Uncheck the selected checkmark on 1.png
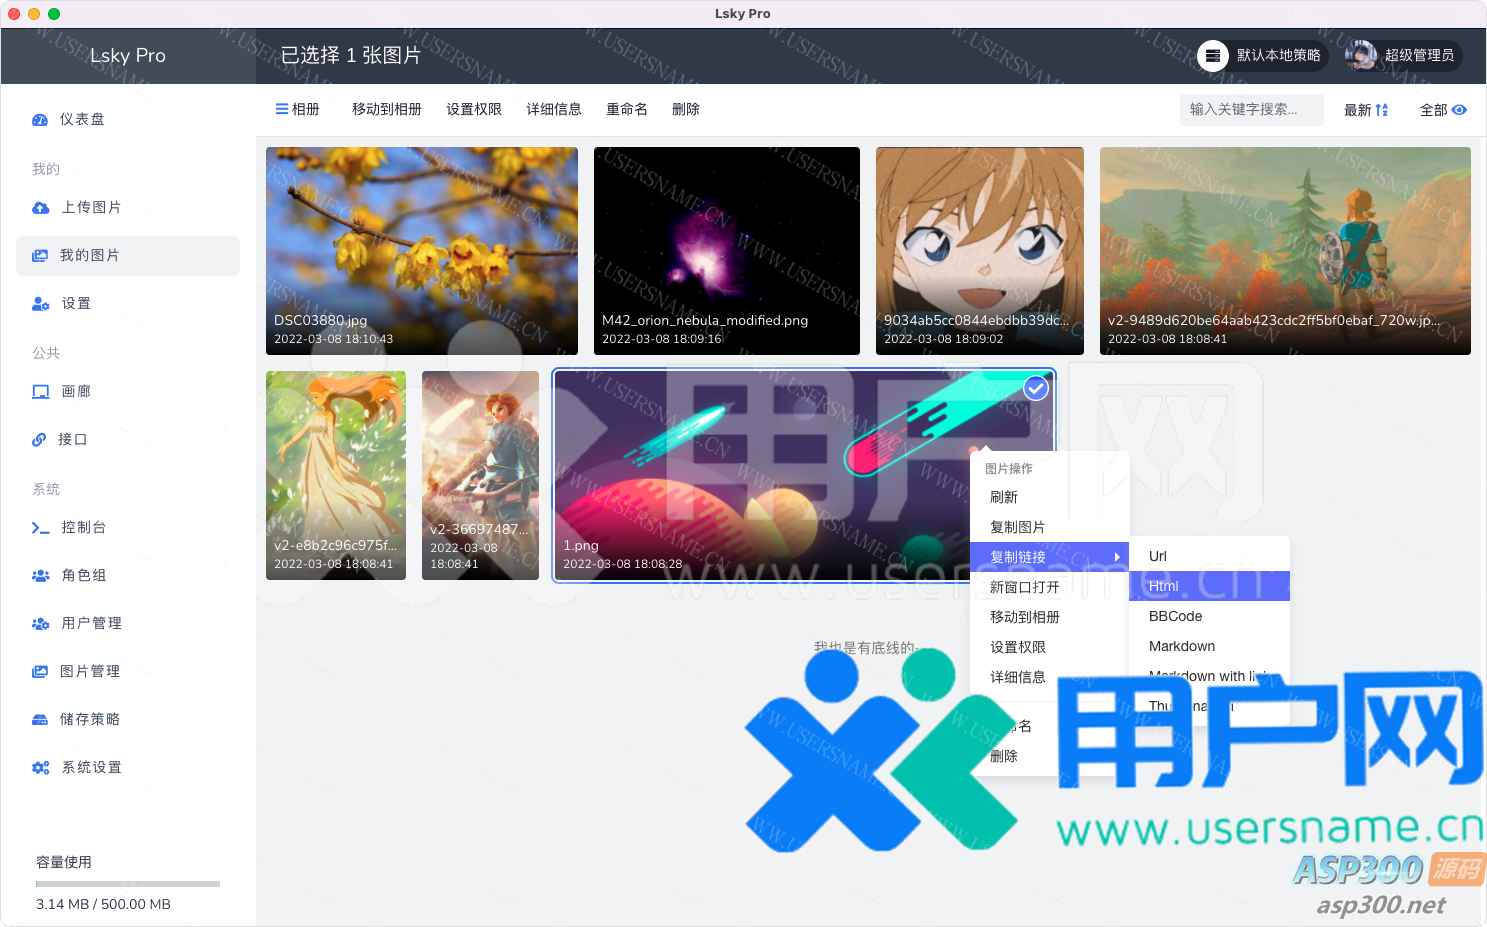Screen dimensions: 1487x927 (1036, 388)
